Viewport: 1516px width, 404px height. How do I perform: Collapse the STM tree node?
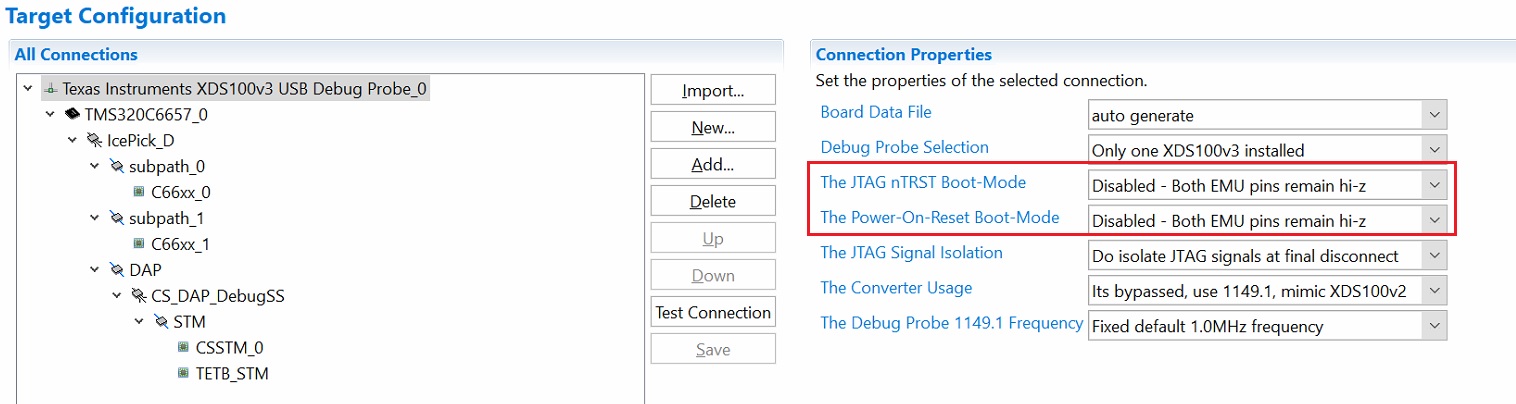click(139, 322)
